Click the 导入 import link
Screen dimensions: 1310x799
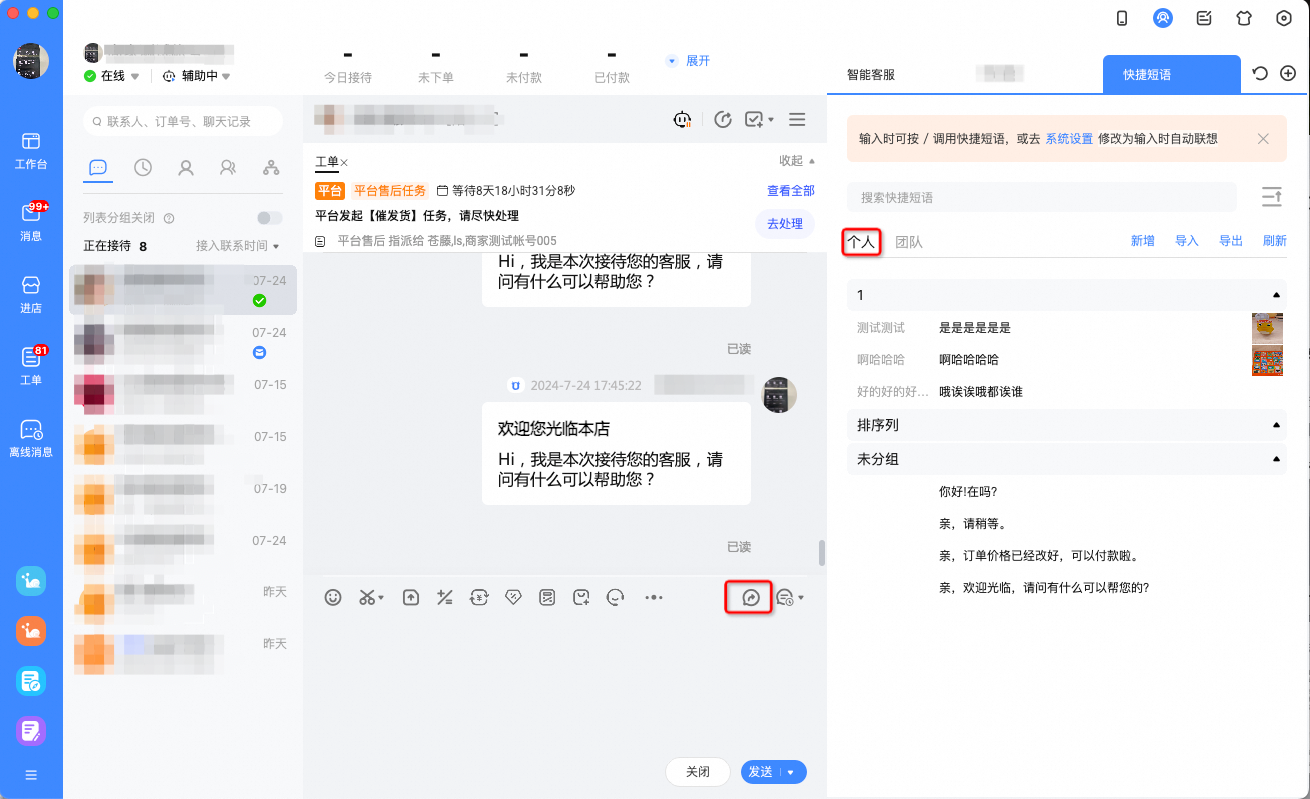[1187, 241]
